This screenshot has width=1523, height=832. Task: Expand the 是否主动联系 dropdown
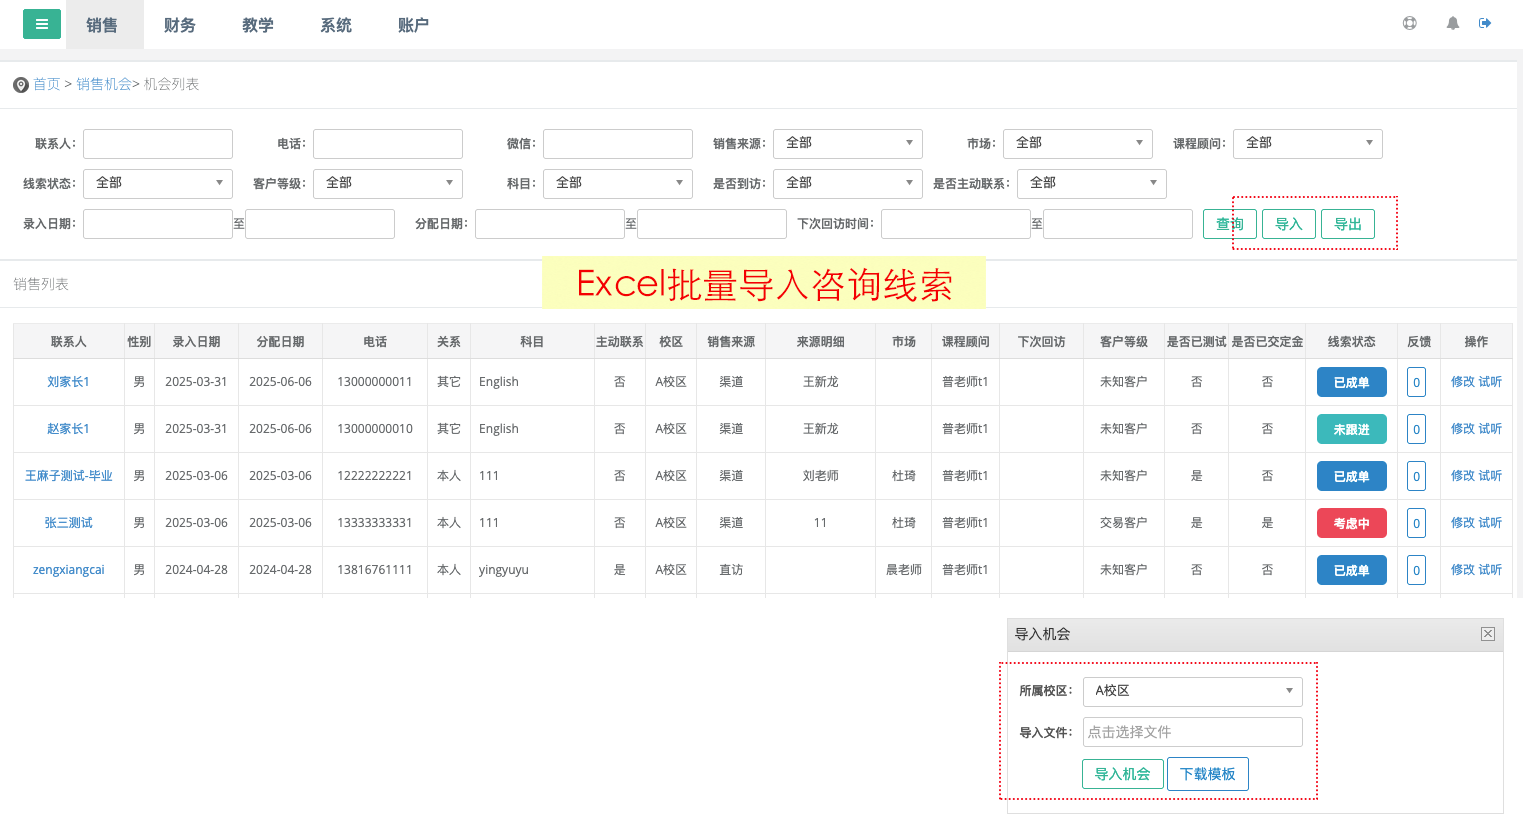pos(1092,184)
